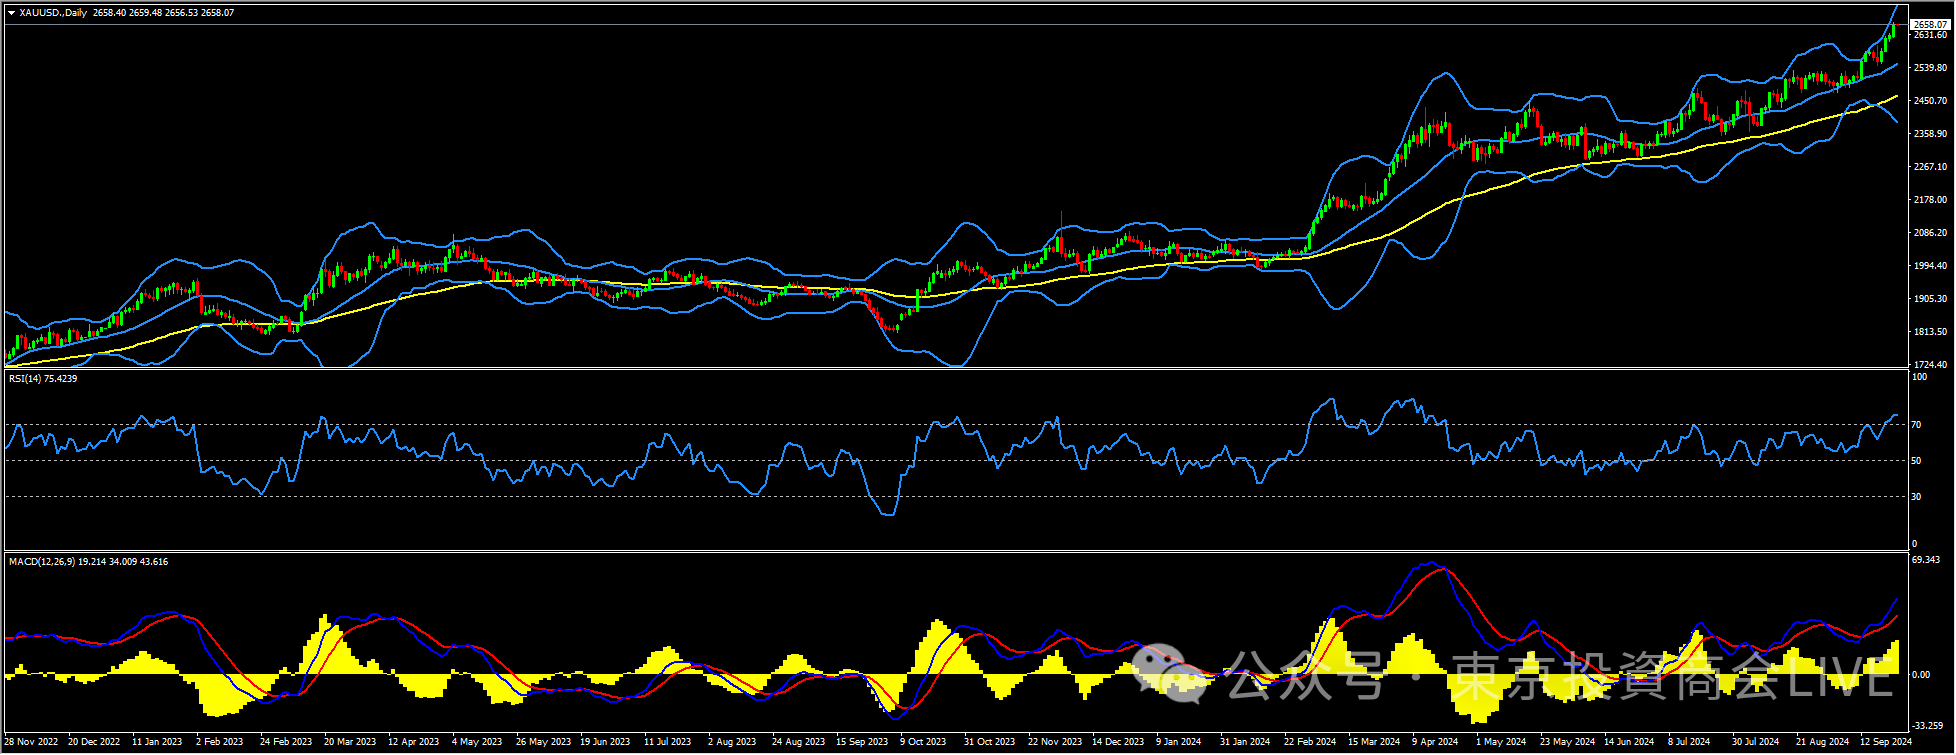Click the 2631.60 price axis label
This screenshot has height=755, width=1956.
(1929, 35)
